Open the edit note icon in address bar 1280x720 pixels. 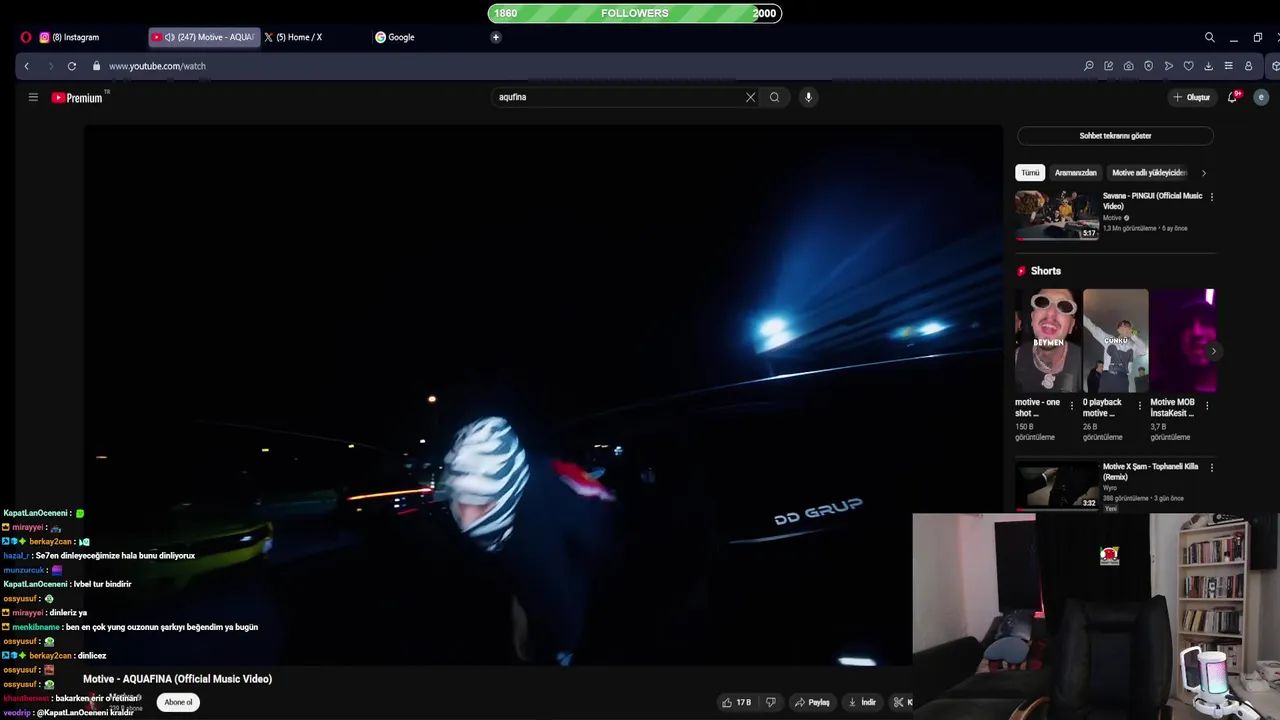(1109, 66)
